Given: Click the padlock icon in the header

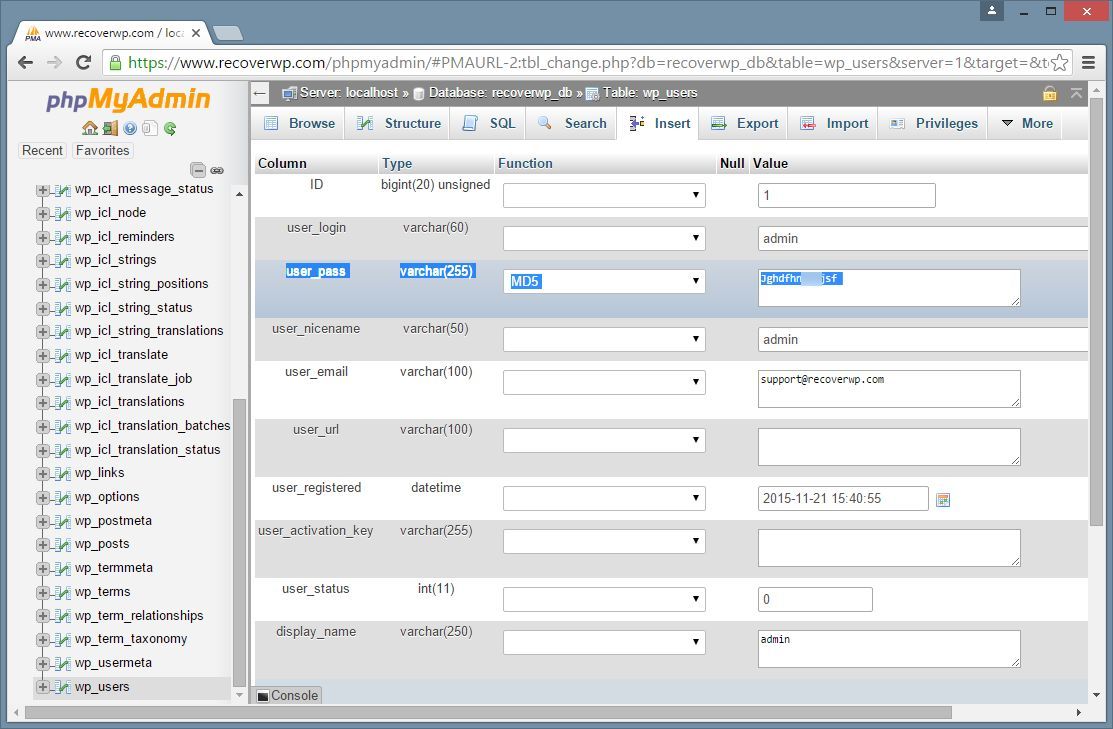Looking at the screenshot, I should click(x=1049, y=93).
